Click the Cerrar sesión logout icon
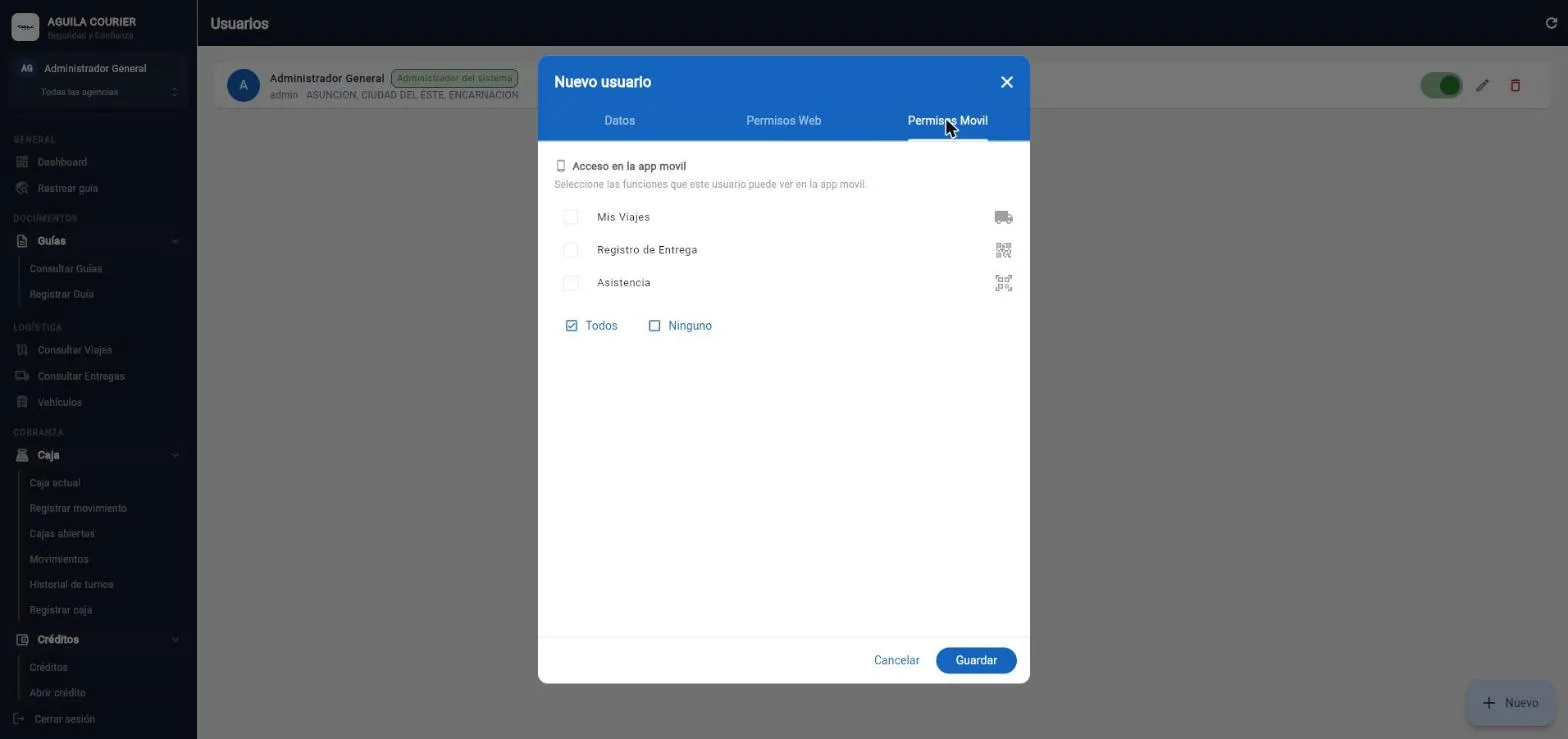The image size is (1568, 739). (x=18, y=719)
